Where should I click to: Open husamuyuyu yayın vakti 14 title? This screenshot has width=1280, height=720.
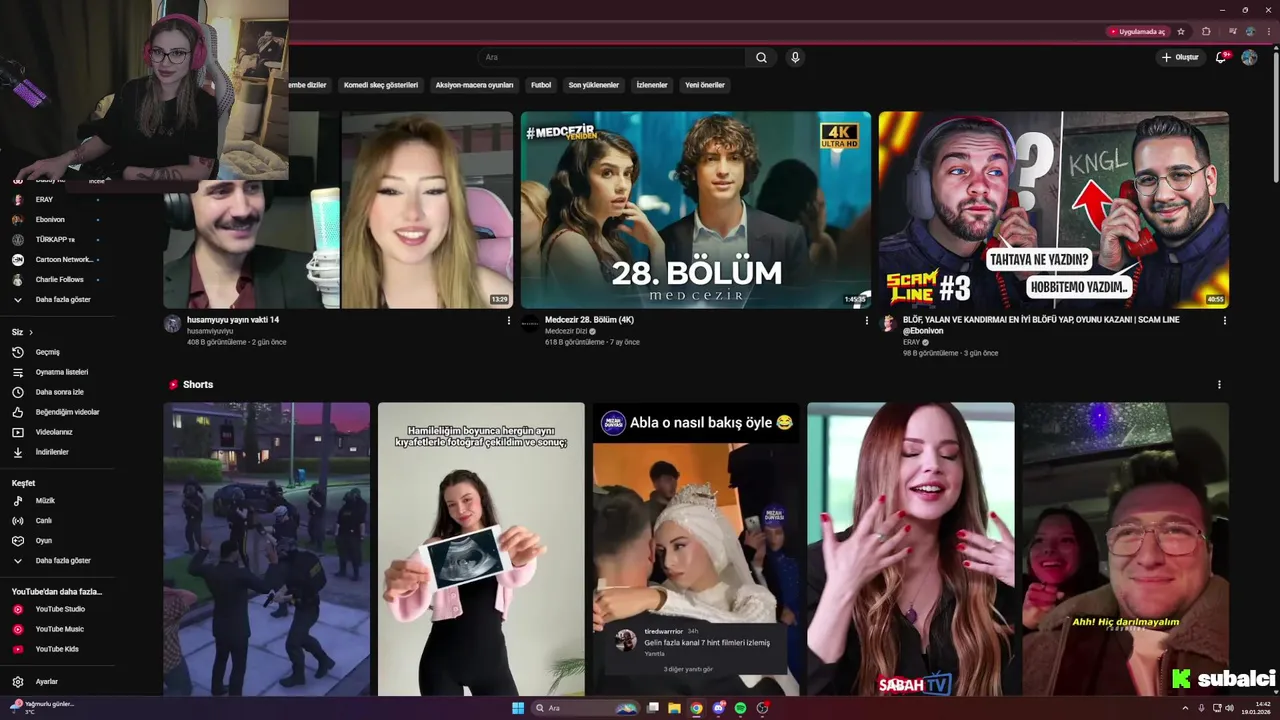click(233, 320)
